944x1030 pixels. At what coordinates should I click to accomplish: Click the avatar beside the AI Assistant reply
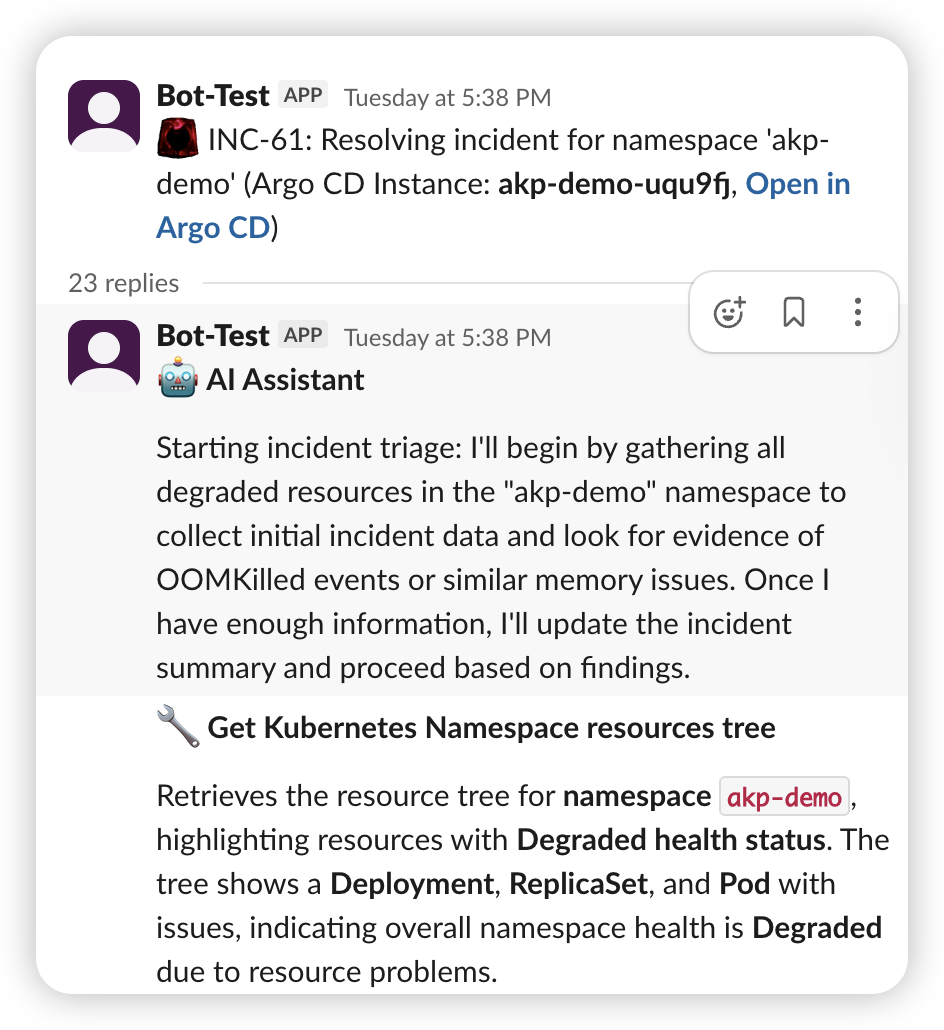tap(103, 354)
